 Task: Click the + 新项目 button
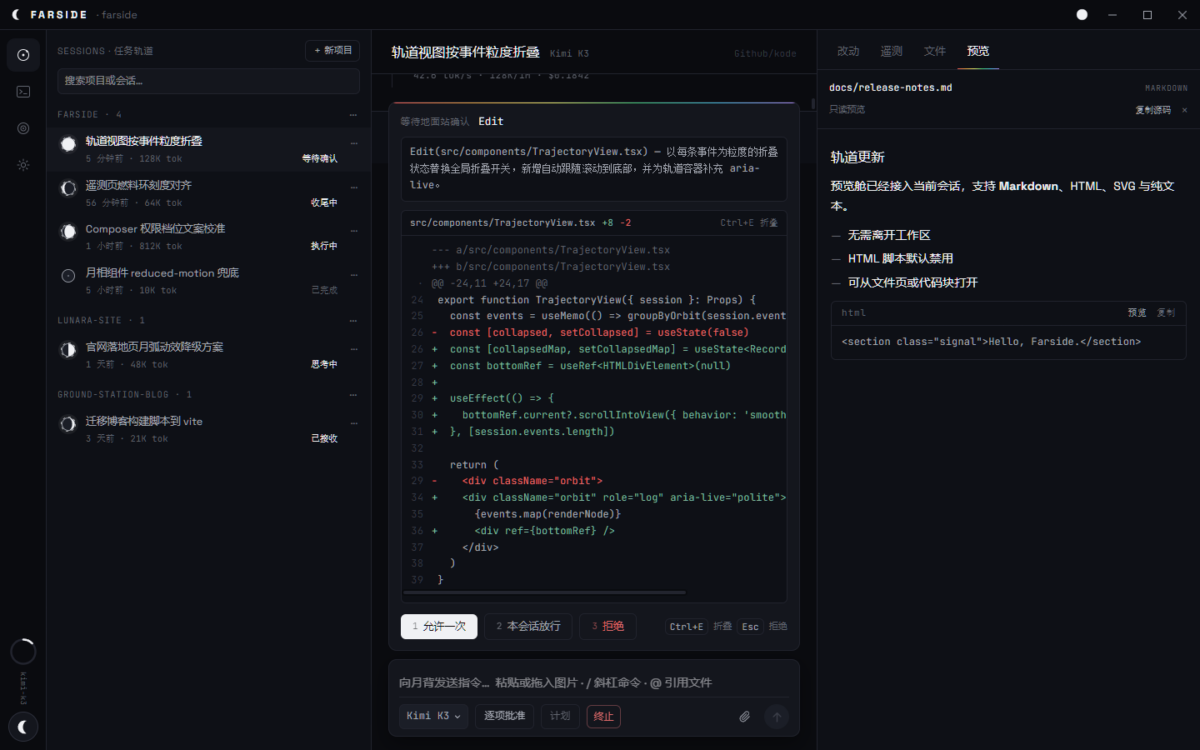tap(332, 50)
